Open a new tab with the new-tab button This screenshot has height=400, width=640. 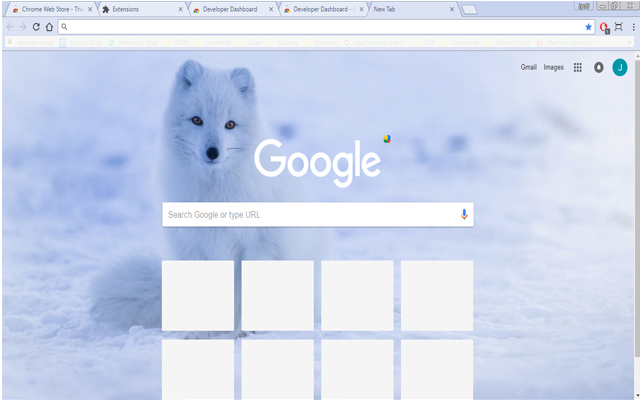469,10
